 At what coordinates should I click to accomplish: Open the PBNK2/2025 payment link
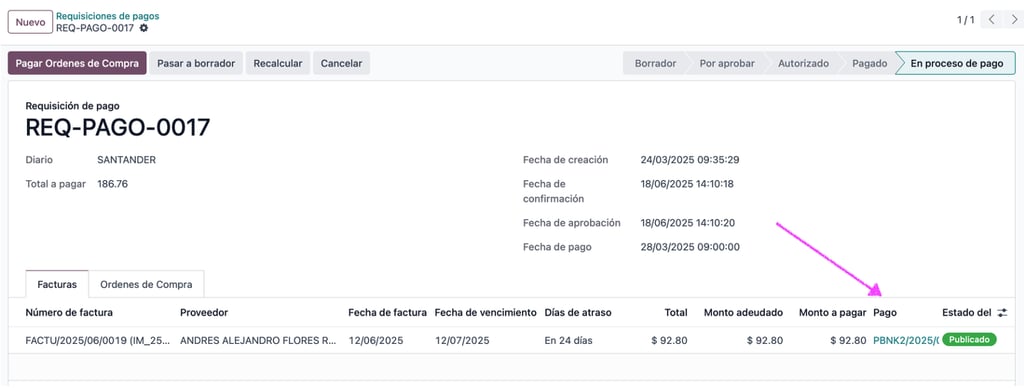point(905,340)
